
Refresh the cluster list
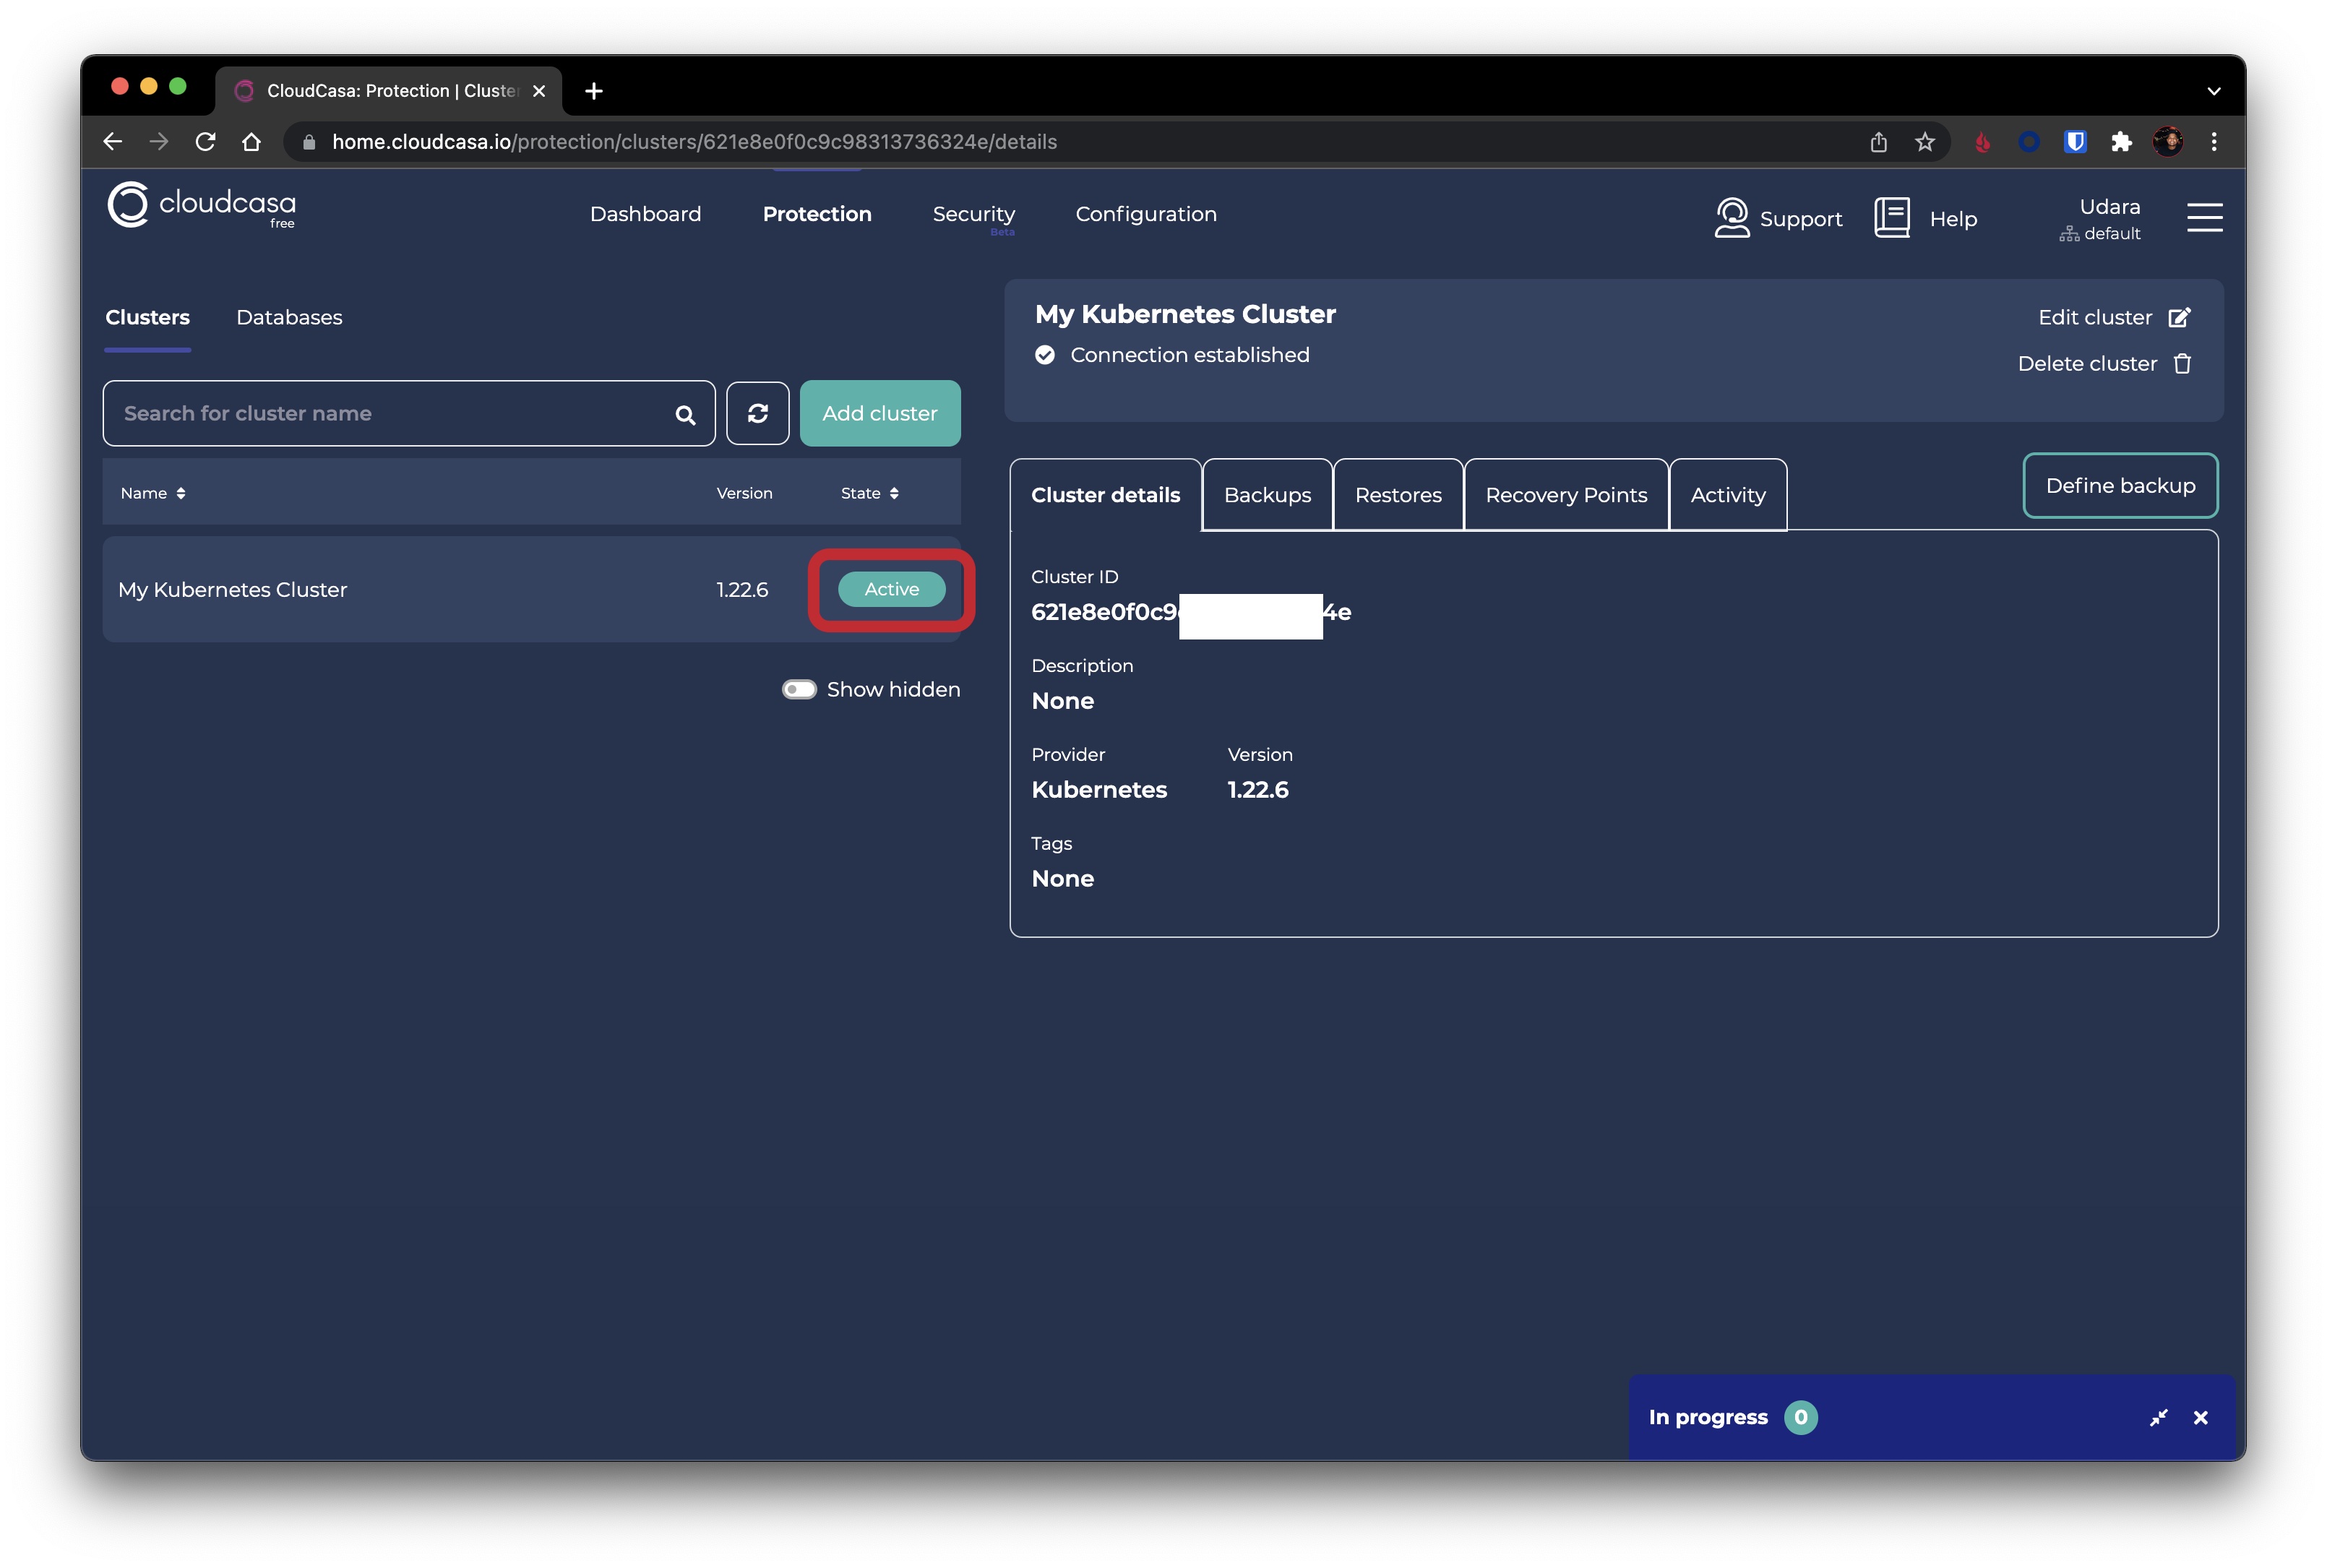click(757, 413)
